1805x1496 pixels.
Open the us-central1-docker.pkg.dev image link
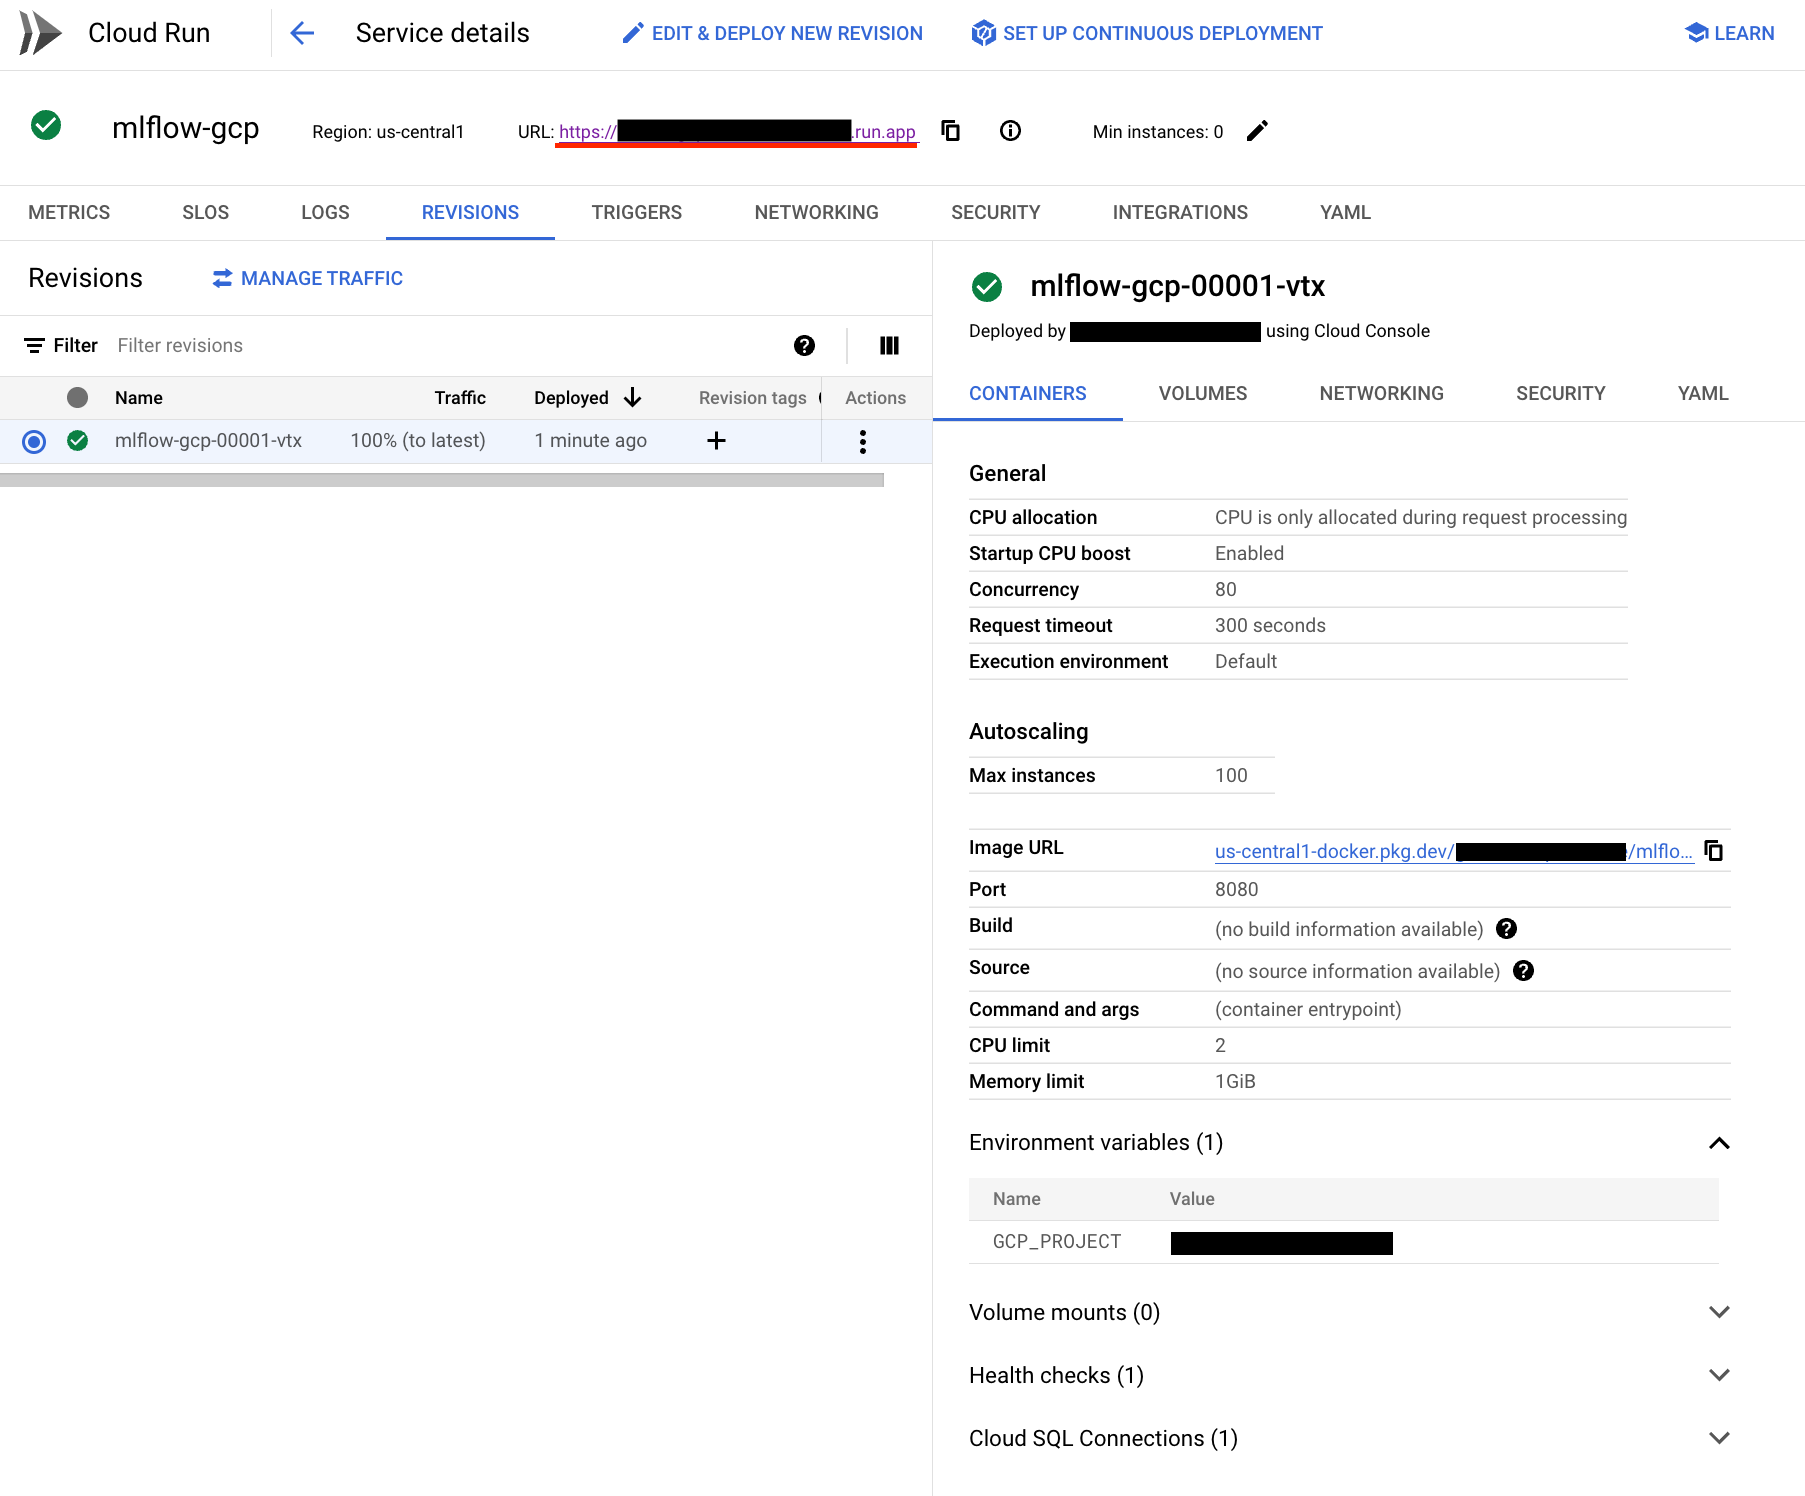click(1454, 851)
